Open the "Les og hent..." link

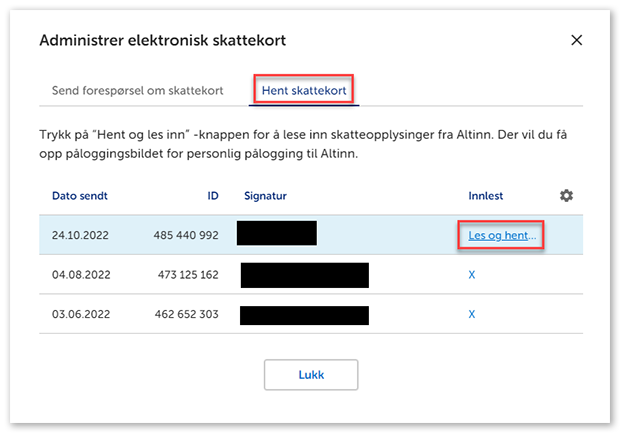(x=502, y=236)
